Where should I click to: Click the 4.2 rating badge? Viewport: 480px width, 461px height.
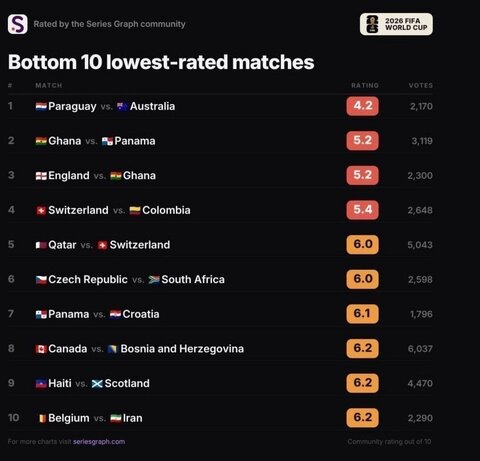click(x=362, y=106)
